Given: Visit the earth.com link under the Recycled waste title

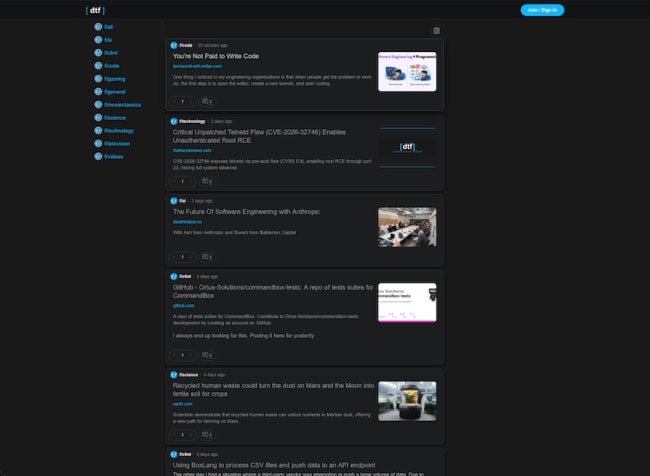Looking at the screenshot, I should pos(182,404).
